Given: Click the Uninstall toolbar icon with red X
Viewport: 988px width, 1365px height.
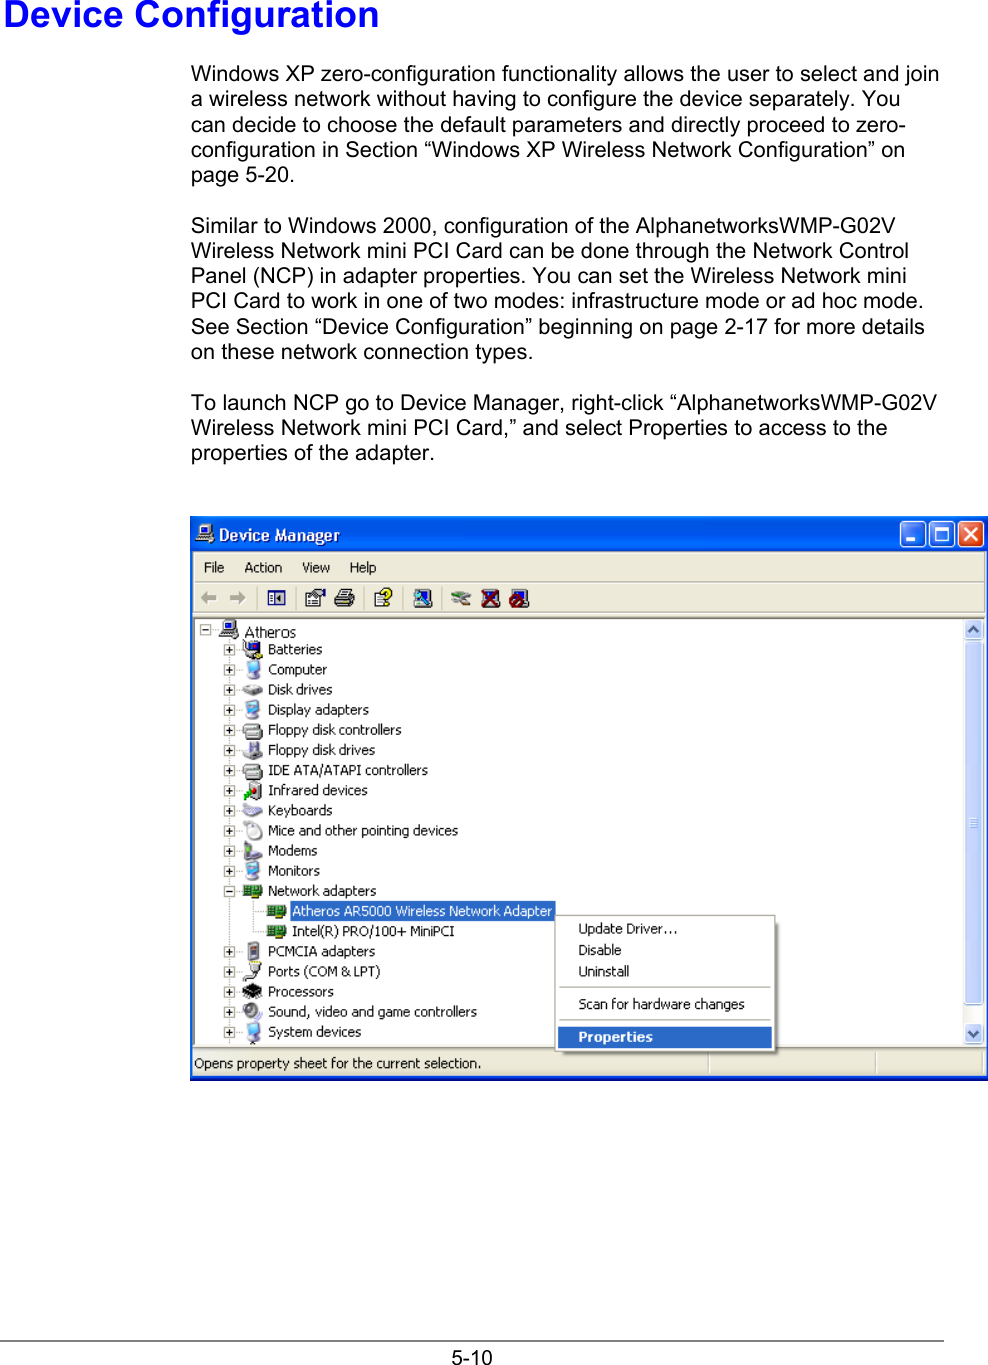Looking at the screenshot, I should coord(490,598).
